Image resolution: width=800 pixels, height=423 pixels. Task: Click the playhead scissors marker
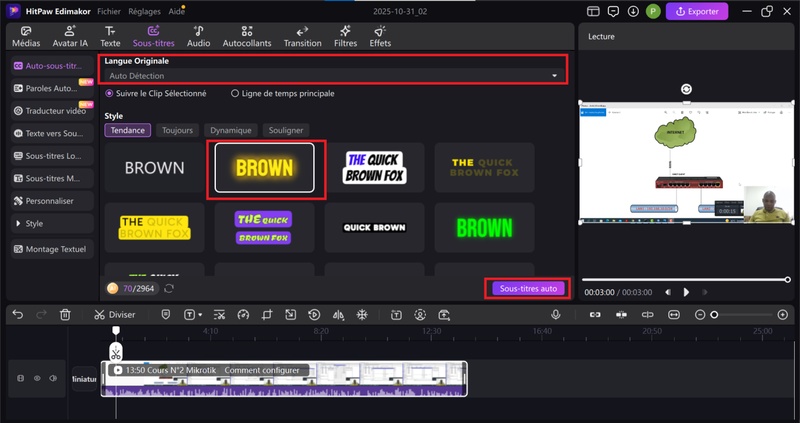click(x=116, y=352)
